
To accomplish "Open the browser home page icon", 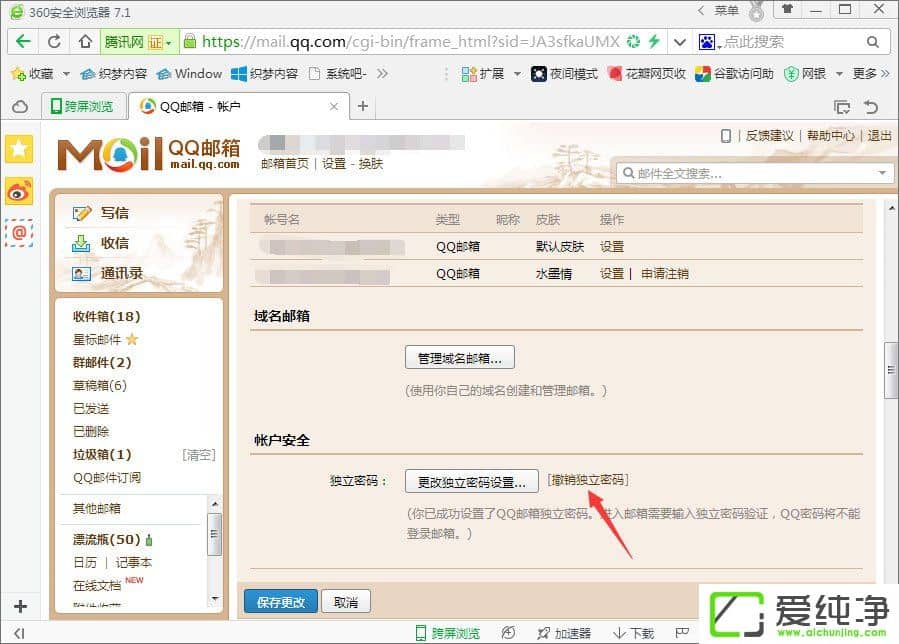I will pyautogui.click(x=85, y=42).
